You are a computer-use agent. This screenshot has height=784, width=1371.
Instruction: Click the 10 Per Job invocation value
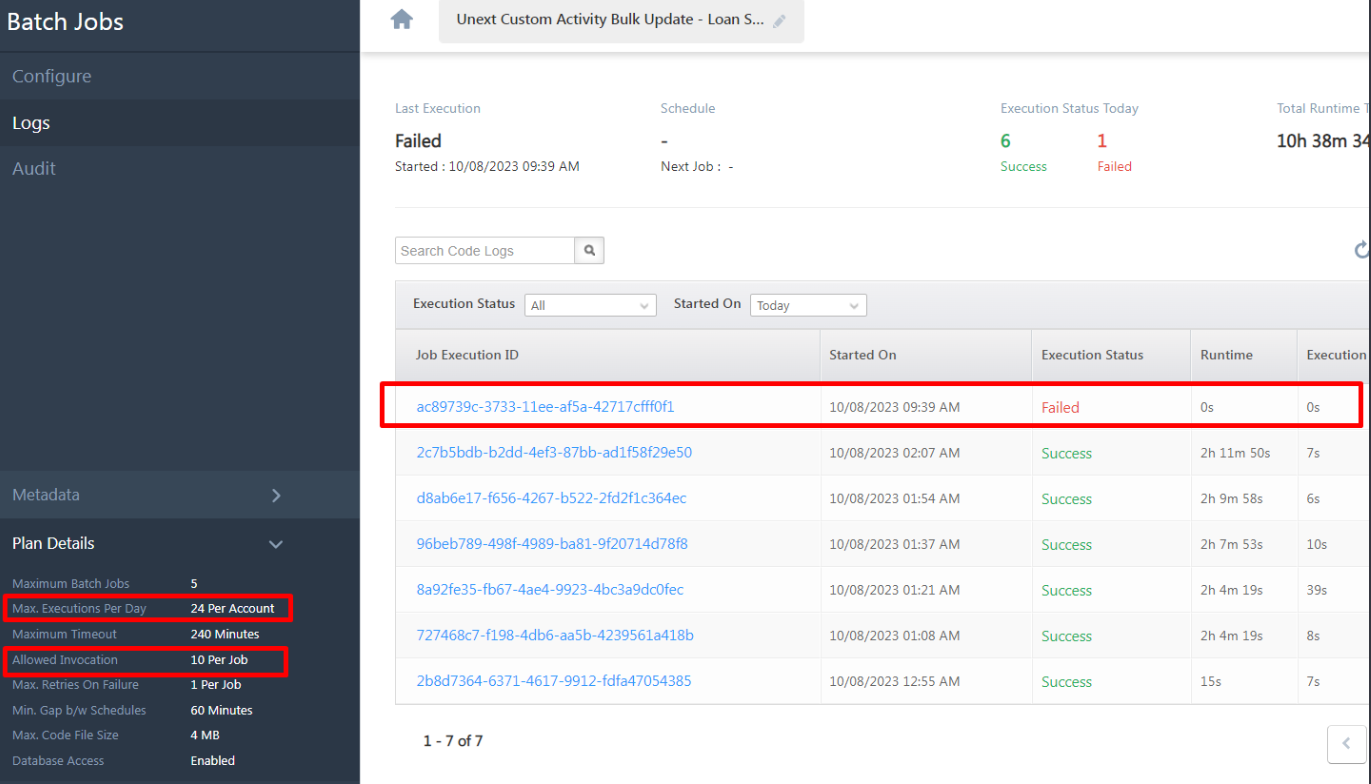pos(219,660)
